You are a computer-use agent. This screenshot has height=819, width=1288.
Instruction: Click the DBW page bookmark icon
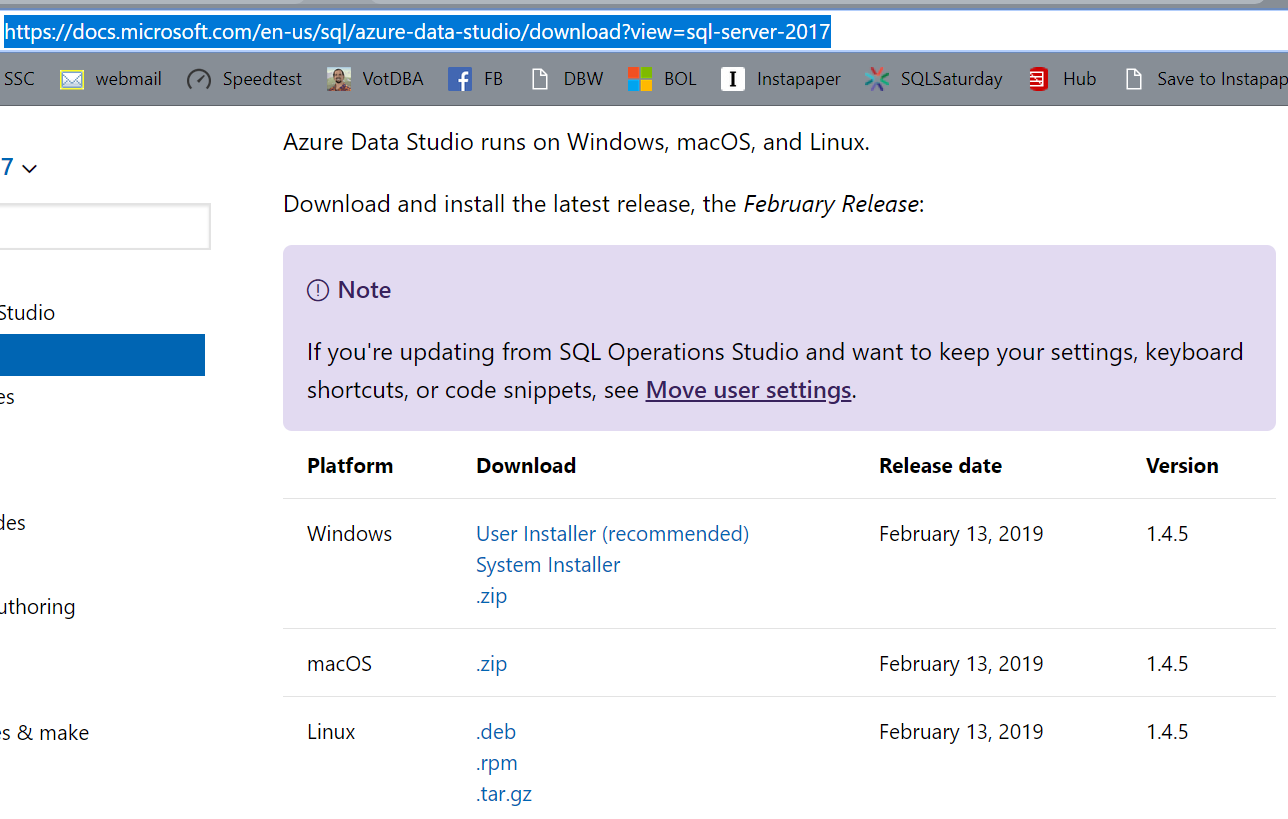point(540,79)
